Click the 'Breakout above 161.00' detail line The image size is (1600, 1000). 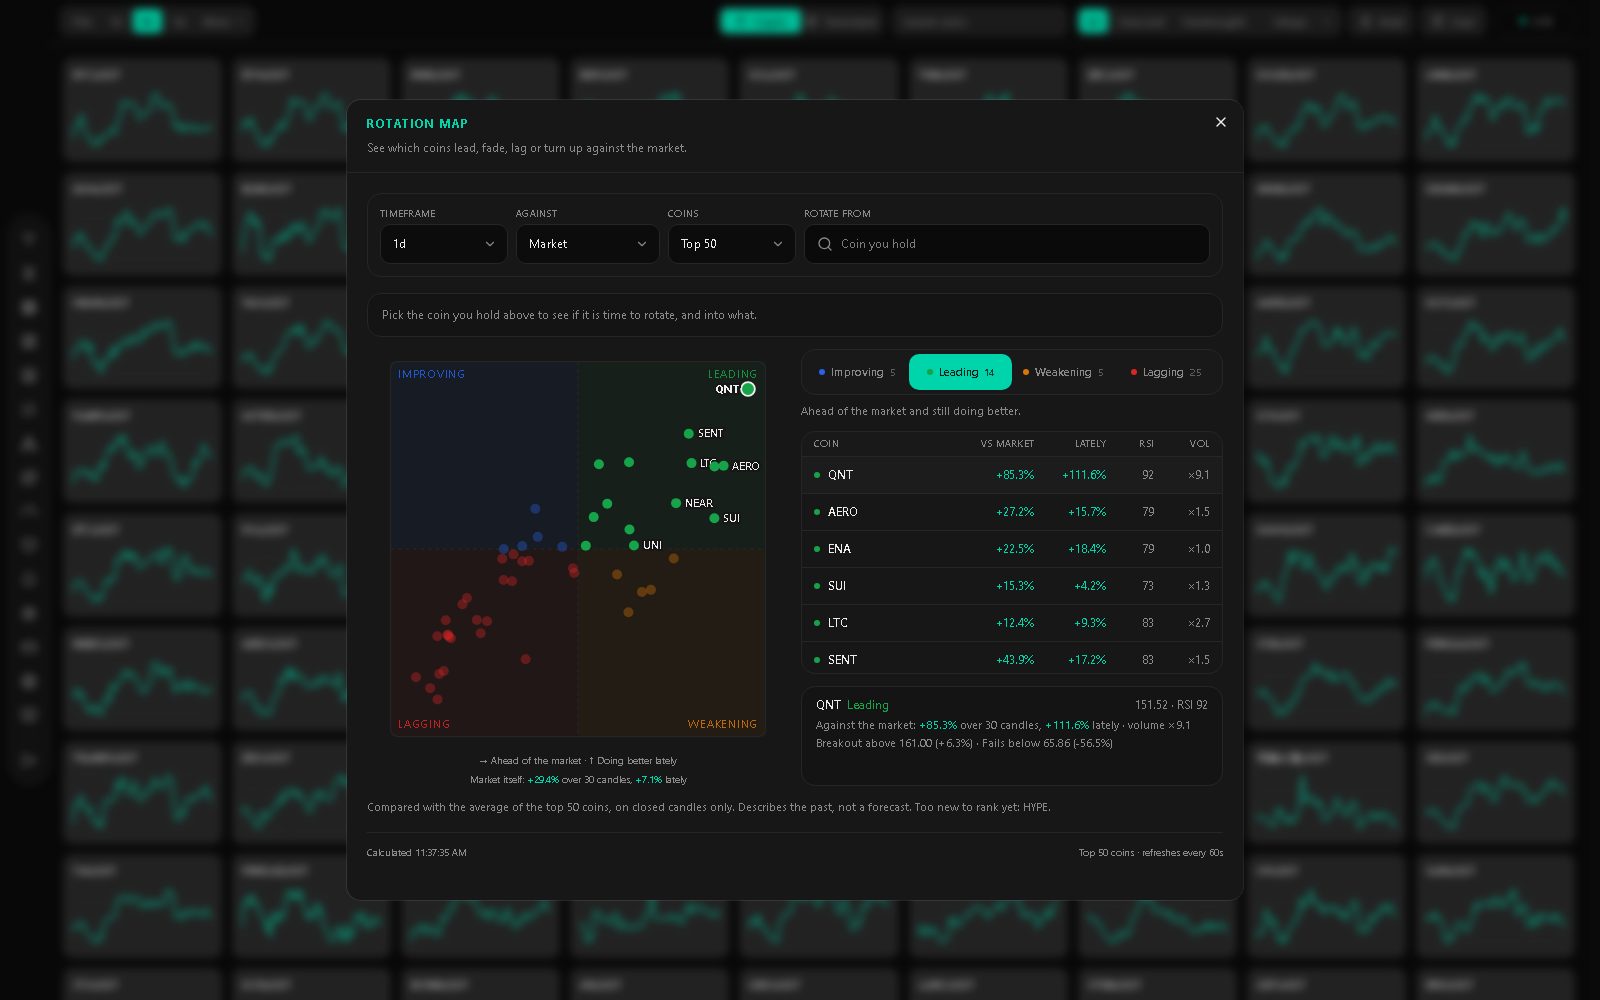(x=964, y=743)
